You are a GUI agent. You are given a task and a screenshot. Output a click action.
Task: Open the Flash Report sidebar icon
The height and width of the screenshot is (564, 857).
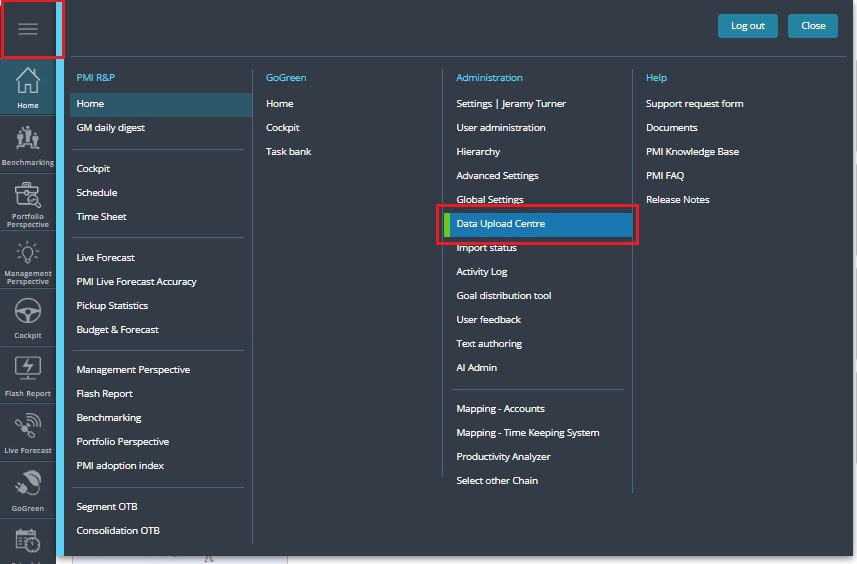pos(28,377)
